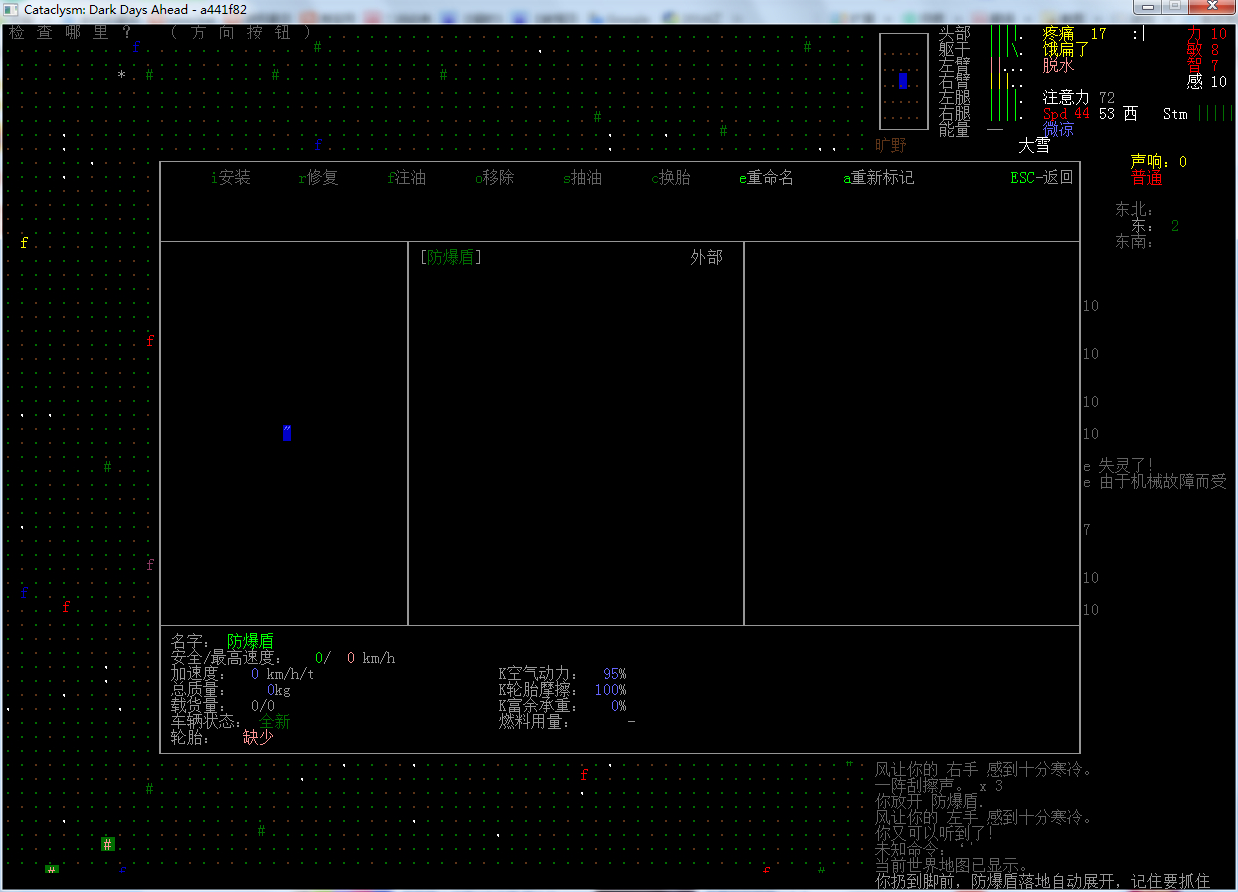The width and height of the screenshot is (1238, 892).
Task: Click the 脱水 thirst status
Action: pos(1058,66)
